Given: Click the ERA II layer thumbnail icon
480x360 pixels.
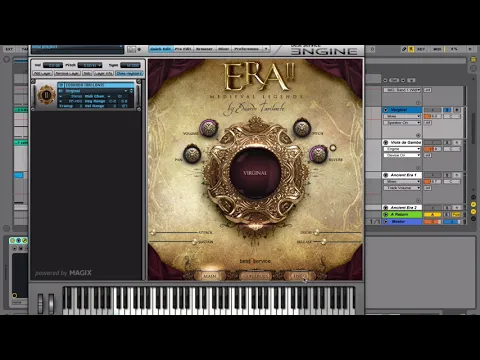Looking at the screenshot, I should coord(46,95).
